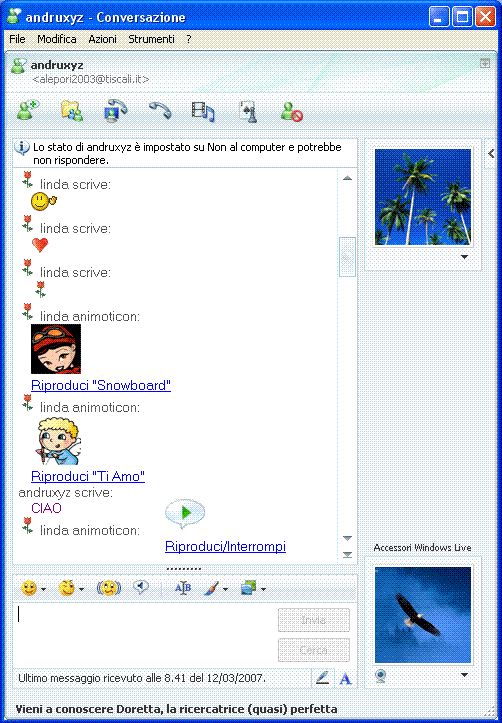Toggle handwriting mode with the pen icon
Image resolution: width=502 pixels, height=723 pixels.
[323, 678]
